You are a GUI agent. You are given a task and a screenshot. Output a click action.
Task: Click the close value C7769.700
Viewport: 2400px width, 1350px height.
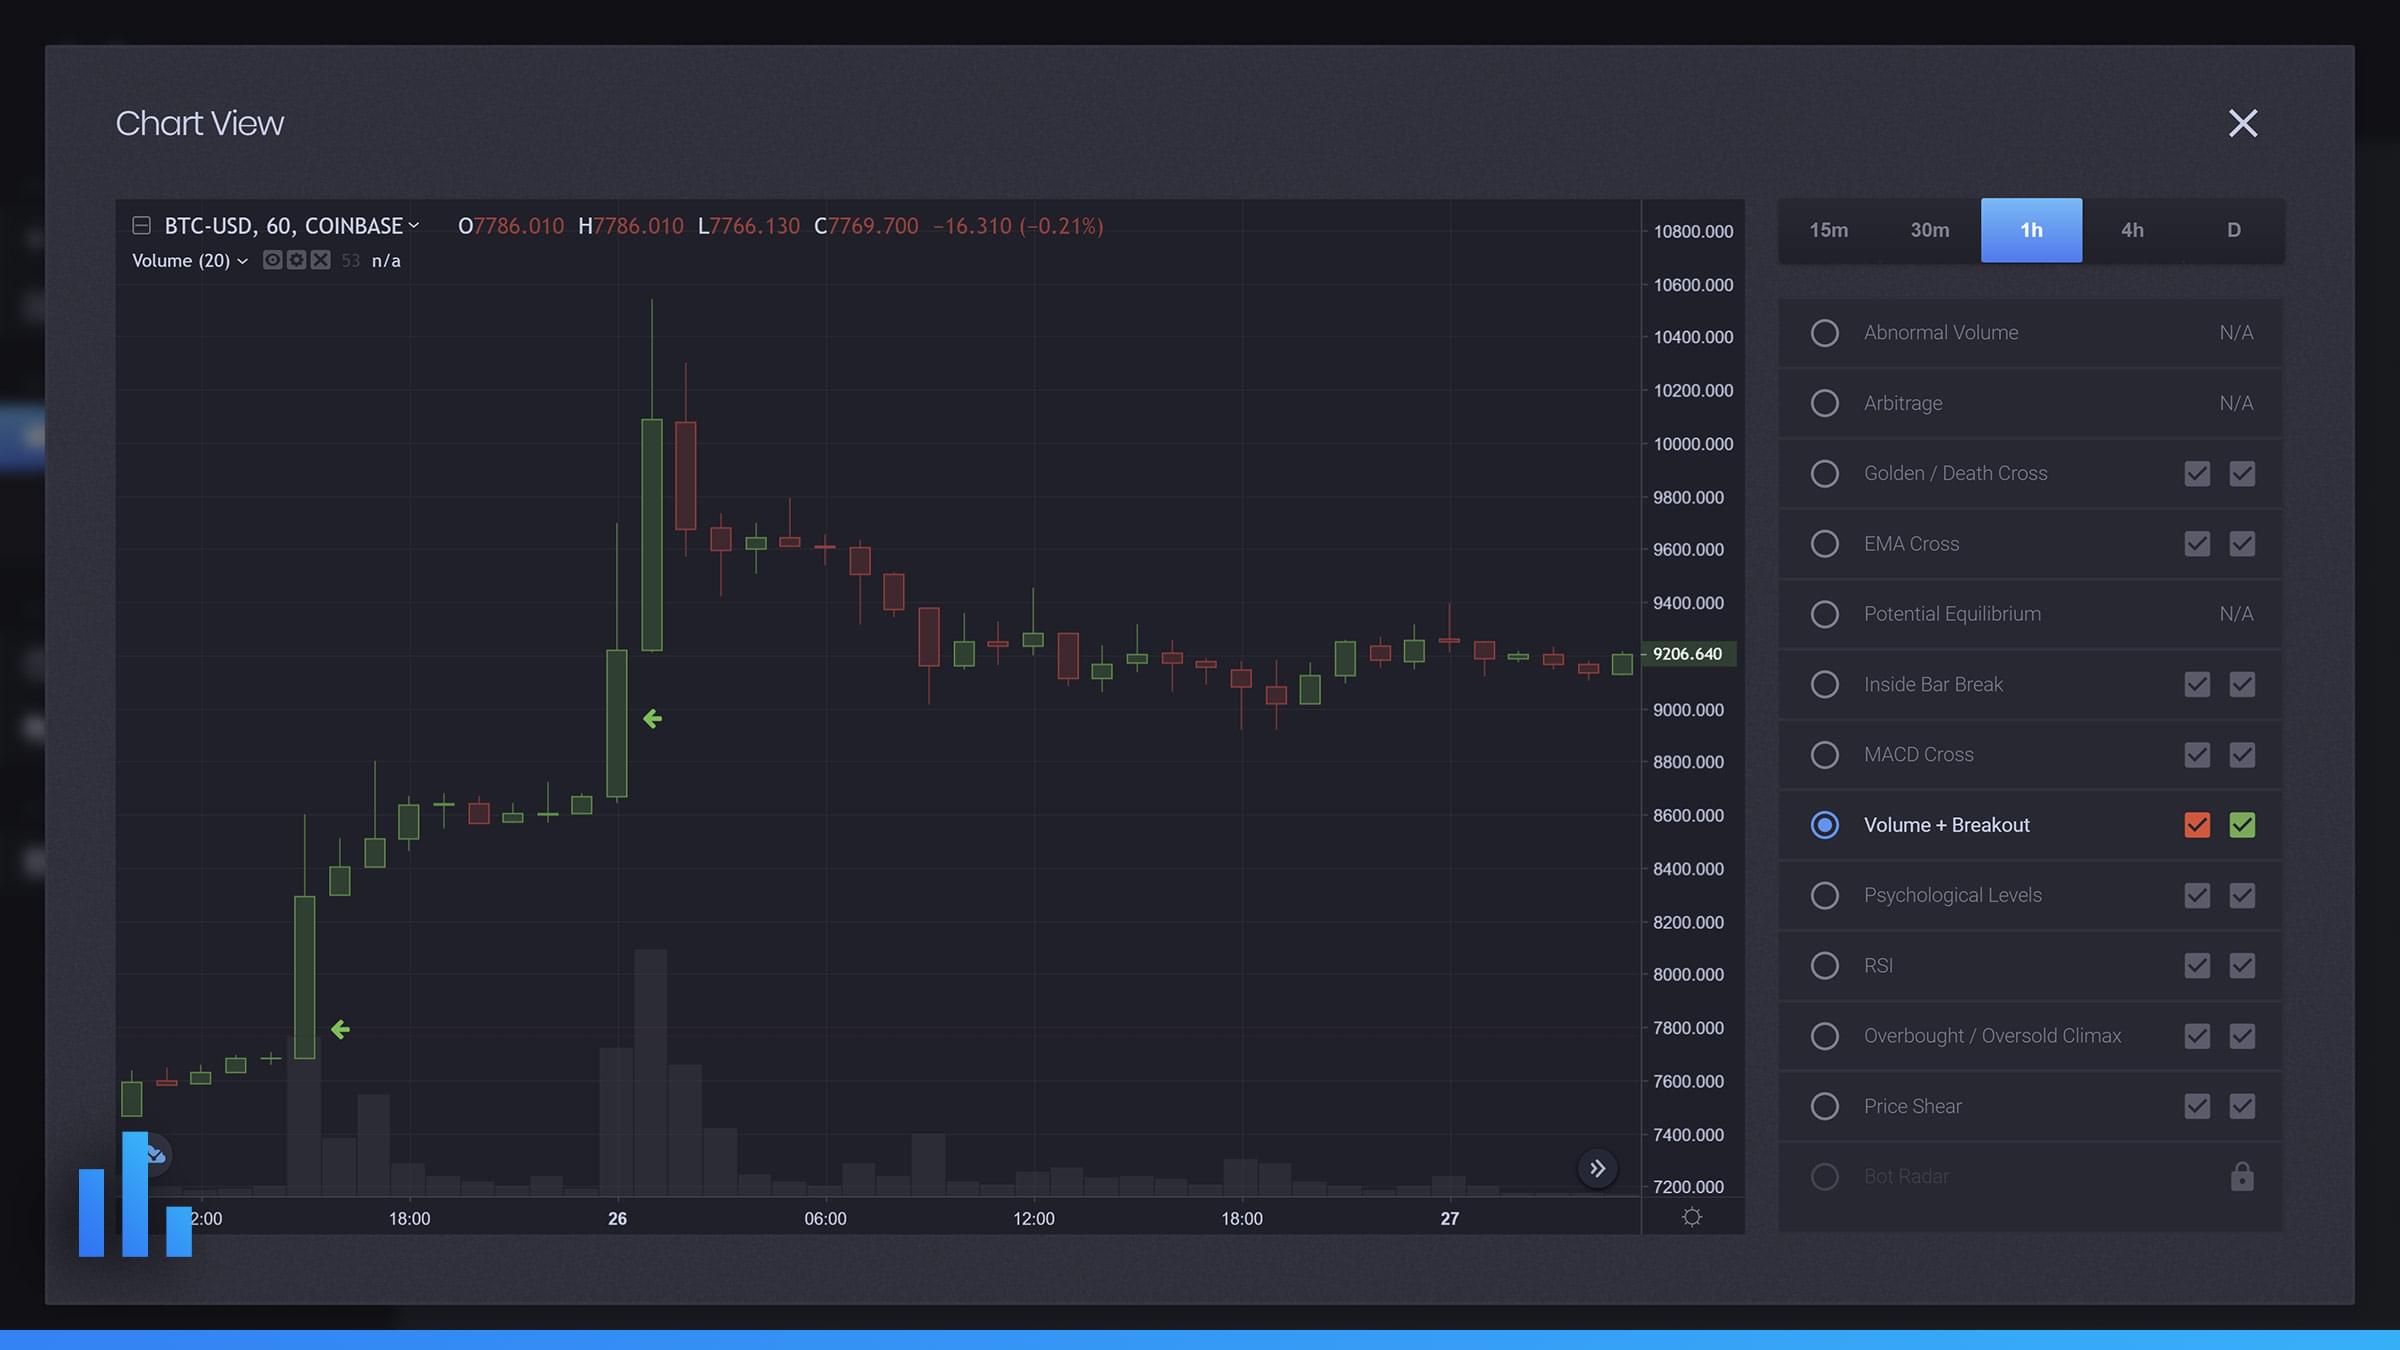pos(866,226)
